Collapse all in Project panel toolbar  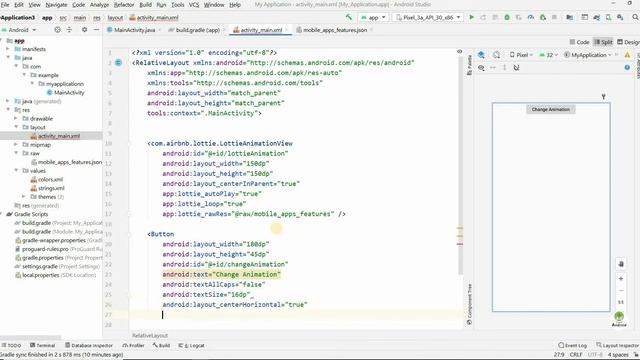click(69, 30)
